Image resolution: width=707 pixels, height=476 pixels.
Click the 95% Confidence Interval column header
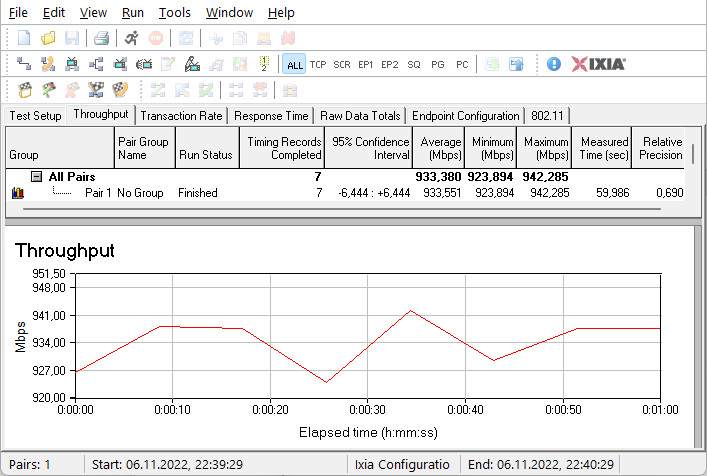pos(368,148)
